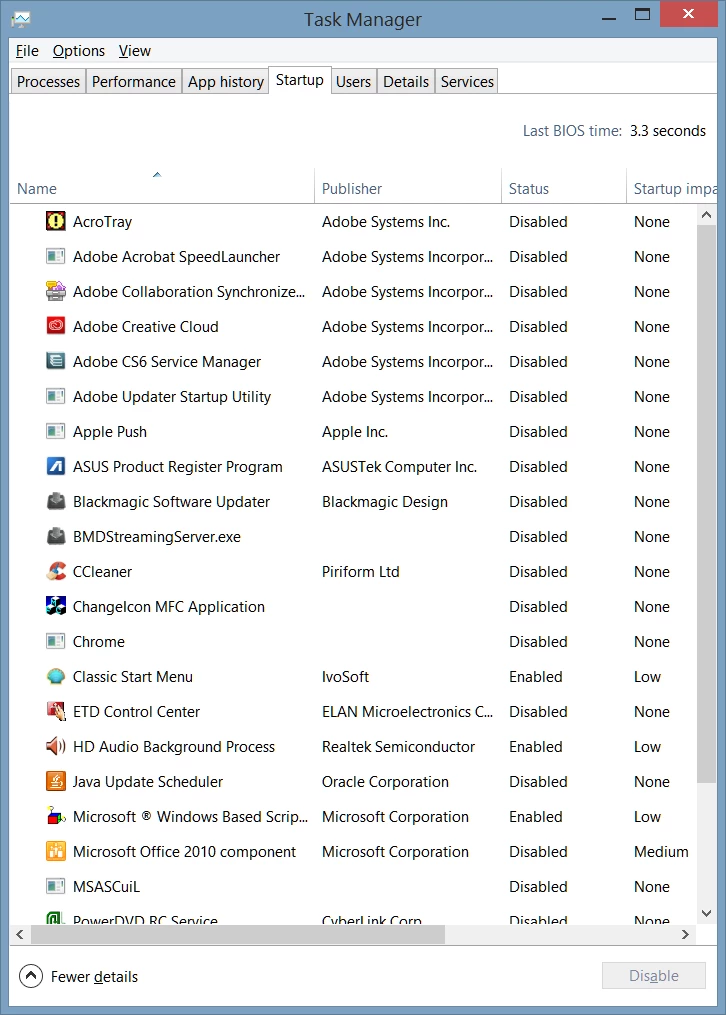Click the vertical scrollbar up arrow
This screenshot has height=1015, width=726.
tap(707, 215)
